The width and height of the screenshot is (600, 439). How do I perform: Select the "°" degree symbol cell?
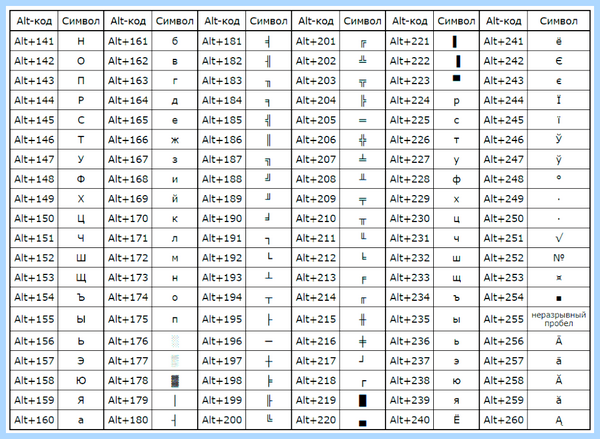pos(559,179)
